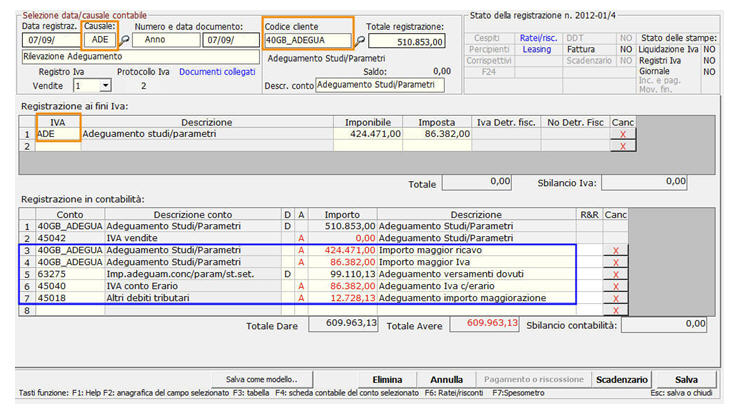Select account cell 45018

coord(70,298)
